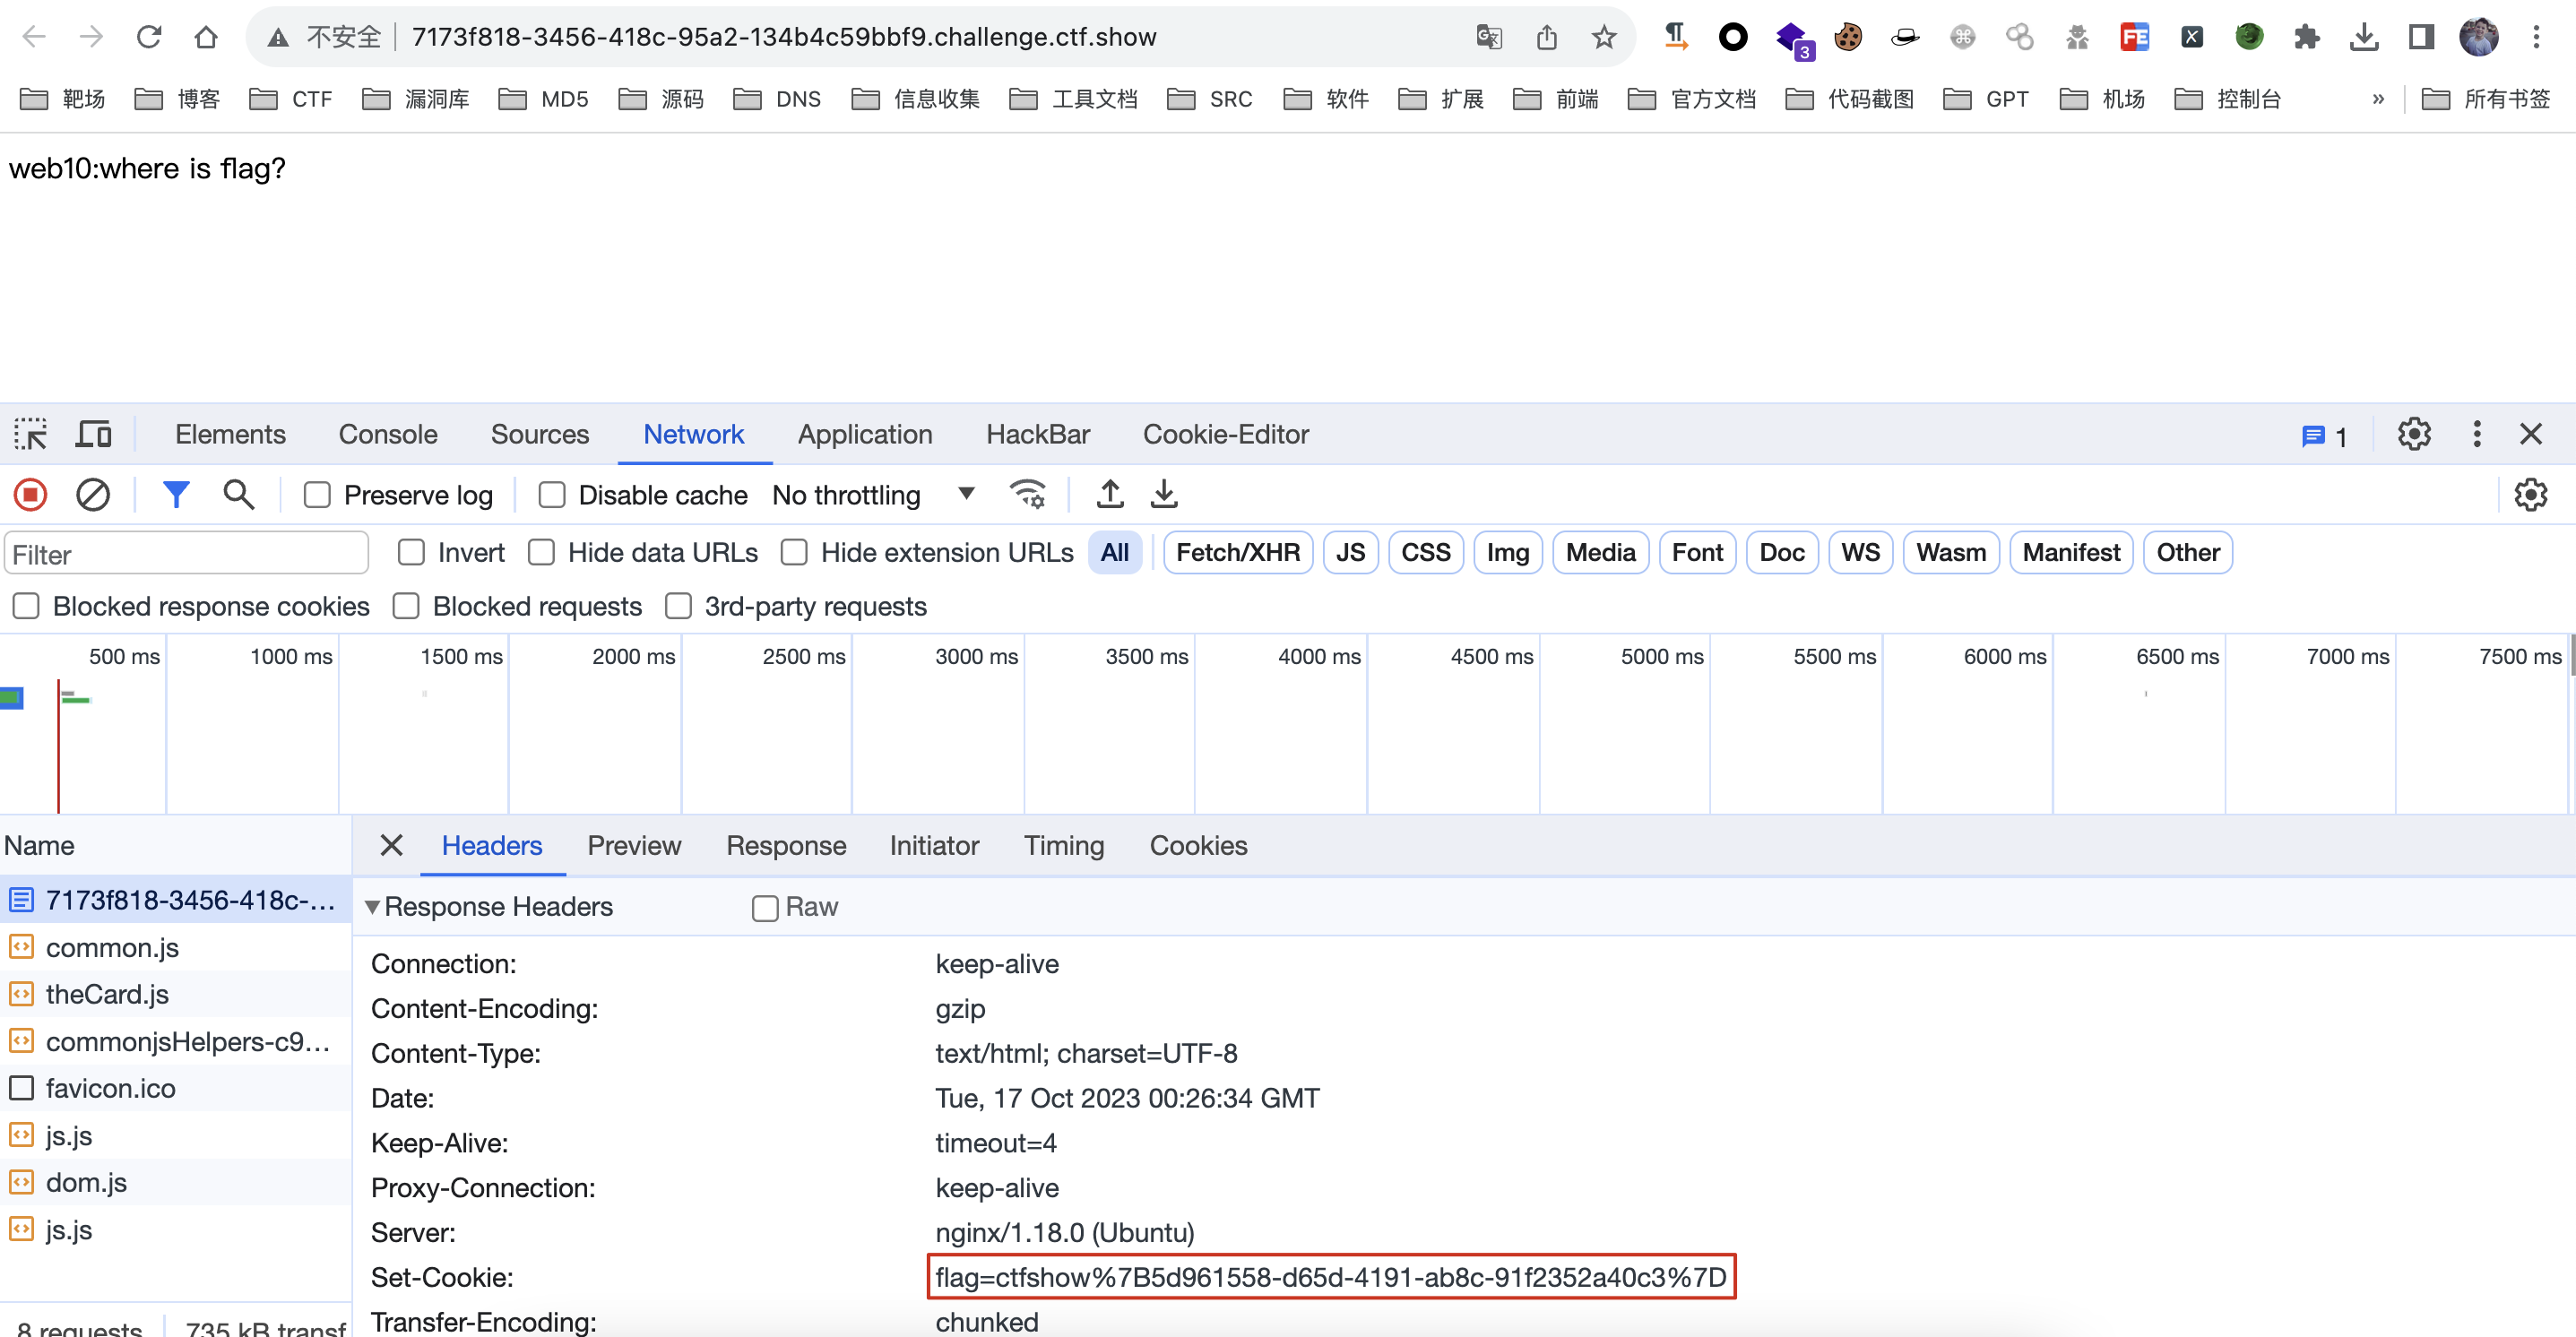Viewport: 2576px width, 1337px height.
Task: Open the Google Translate page icon
Action: pos(1488,37)
